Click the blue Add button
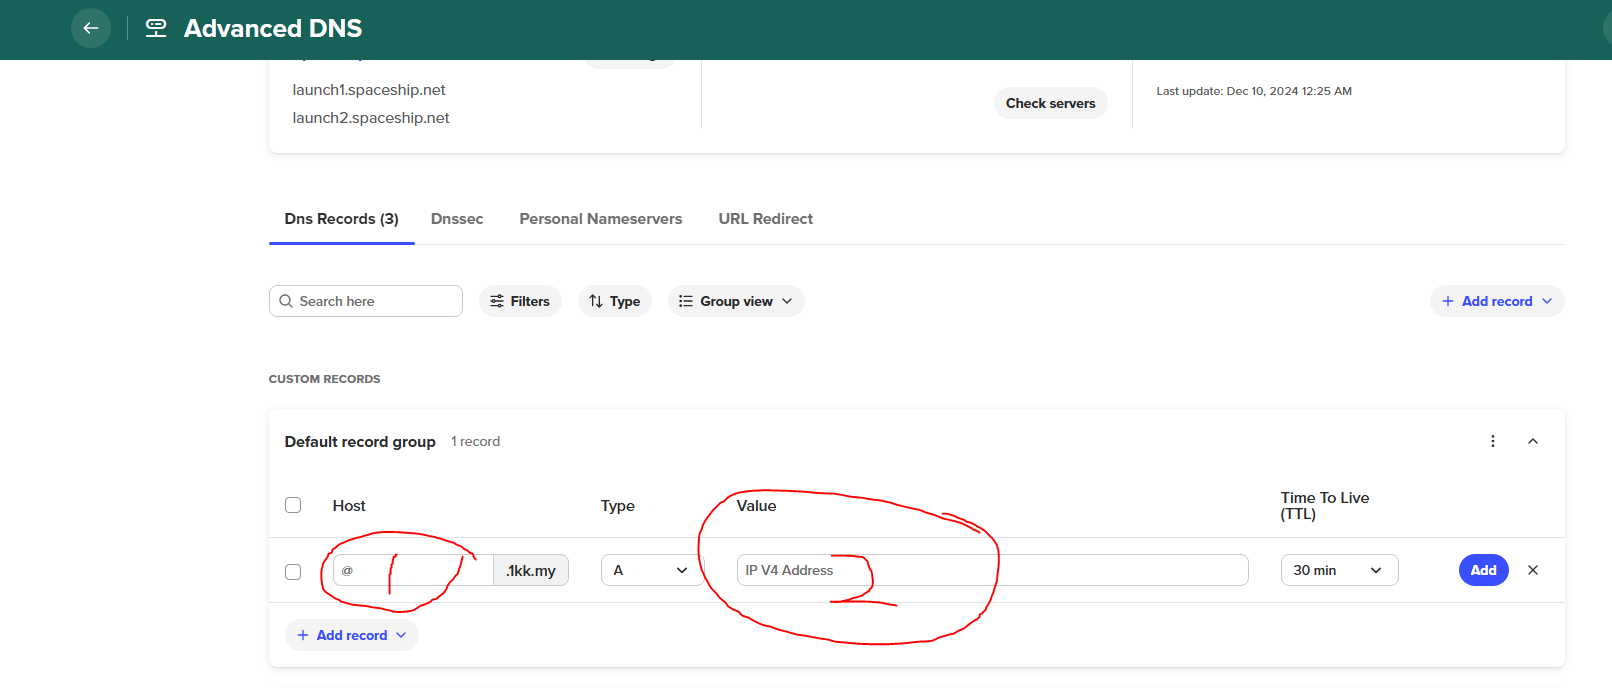 tap(1483, 570)
